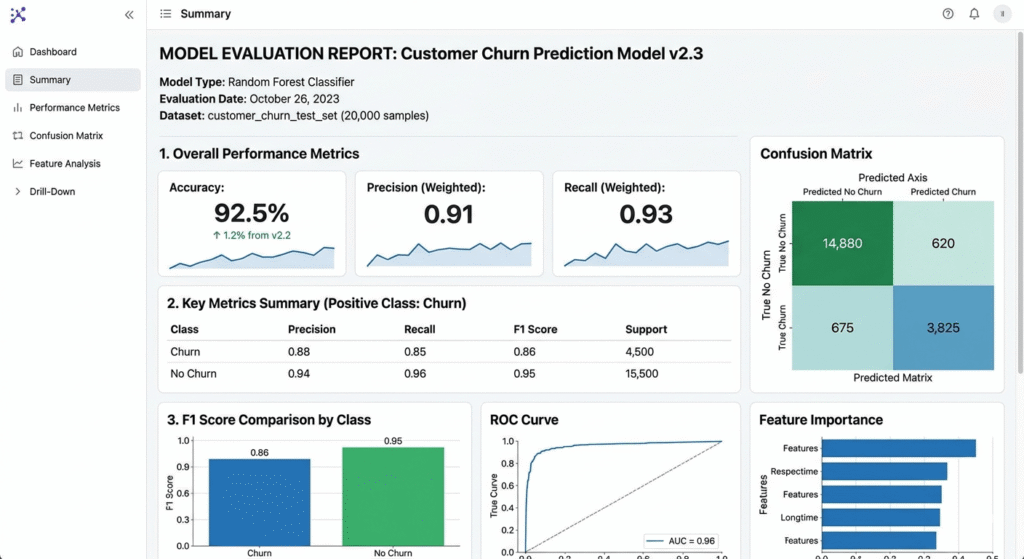Collapse the sidebar with double-chevron icon
The image size is (1024, 559).
(x=129, y=14)
